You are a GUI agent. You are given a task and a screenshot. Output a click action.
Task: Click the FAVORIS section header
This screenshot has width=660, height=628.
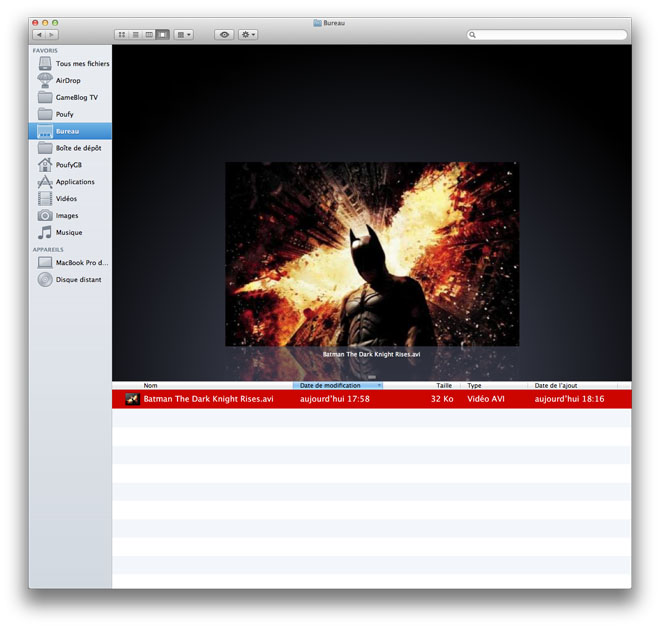45,51
